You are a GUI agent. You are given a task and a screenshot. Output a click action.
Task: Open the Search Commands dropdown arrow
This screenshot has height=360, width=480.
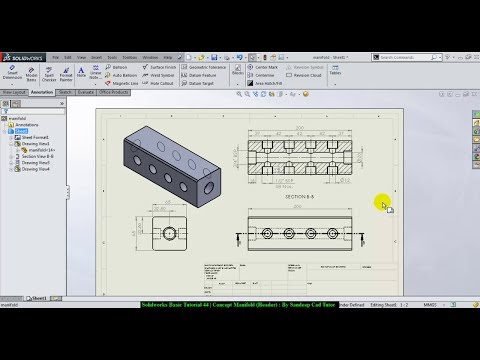pyautogui.click(x=440, y=58)
